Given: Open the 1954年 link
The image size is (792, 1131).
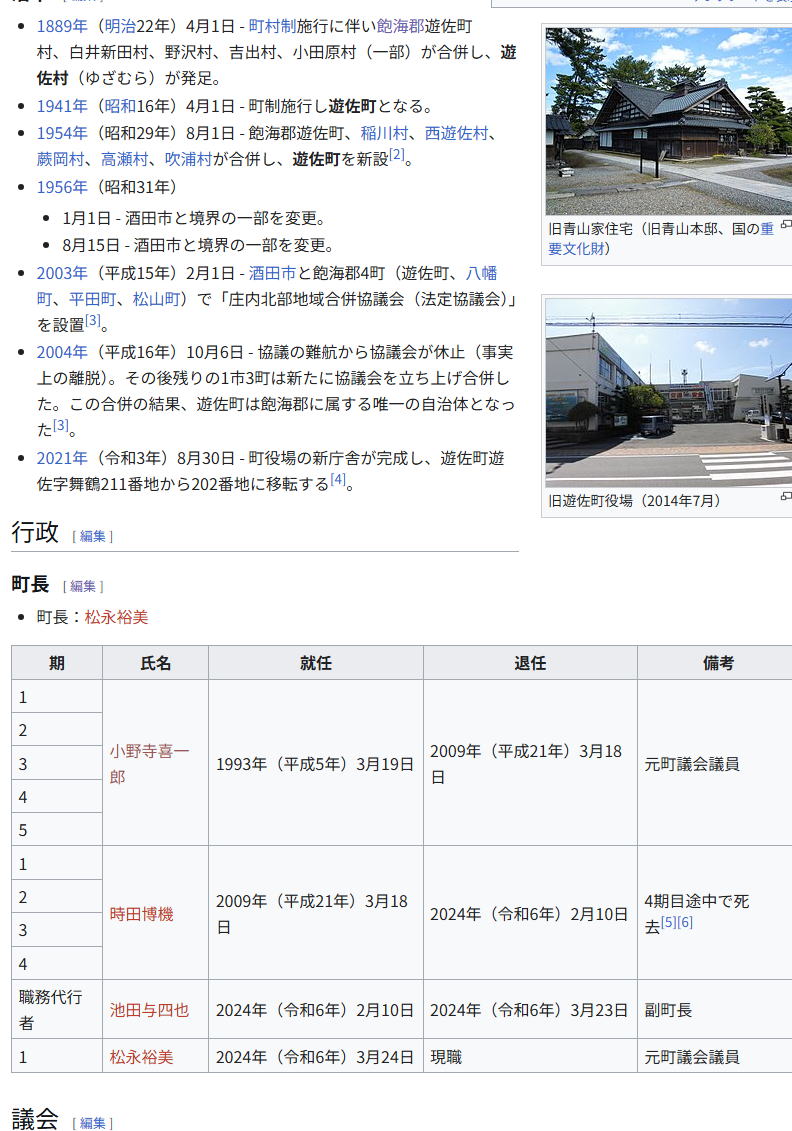Looking at the screenshot, I should coord(62,133).
